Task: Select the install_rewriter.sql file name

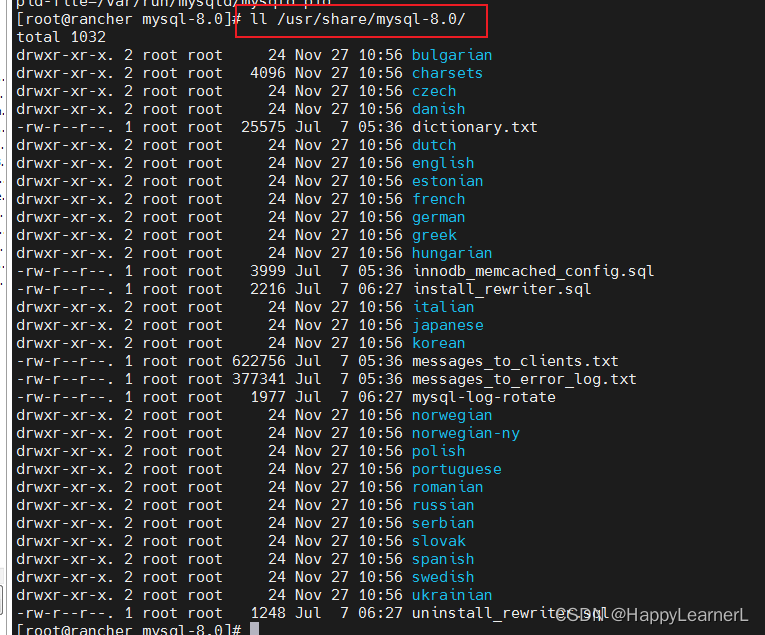Action: pos(502,289)
